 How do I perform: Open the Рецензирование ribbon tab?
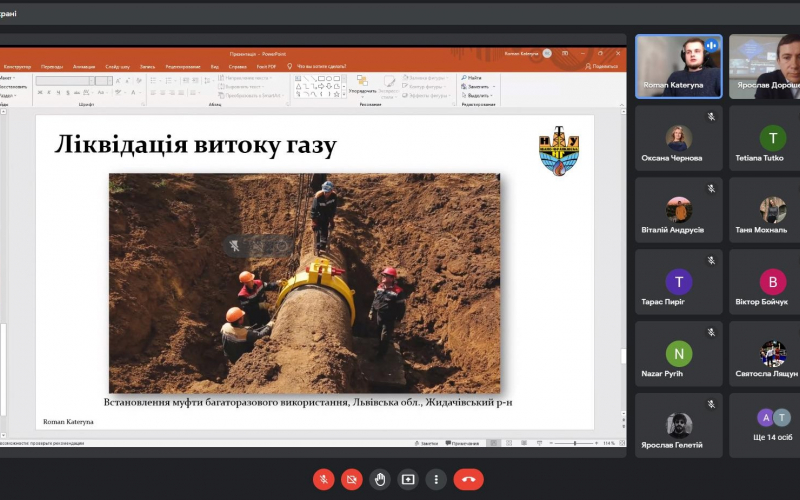[183, 67]
